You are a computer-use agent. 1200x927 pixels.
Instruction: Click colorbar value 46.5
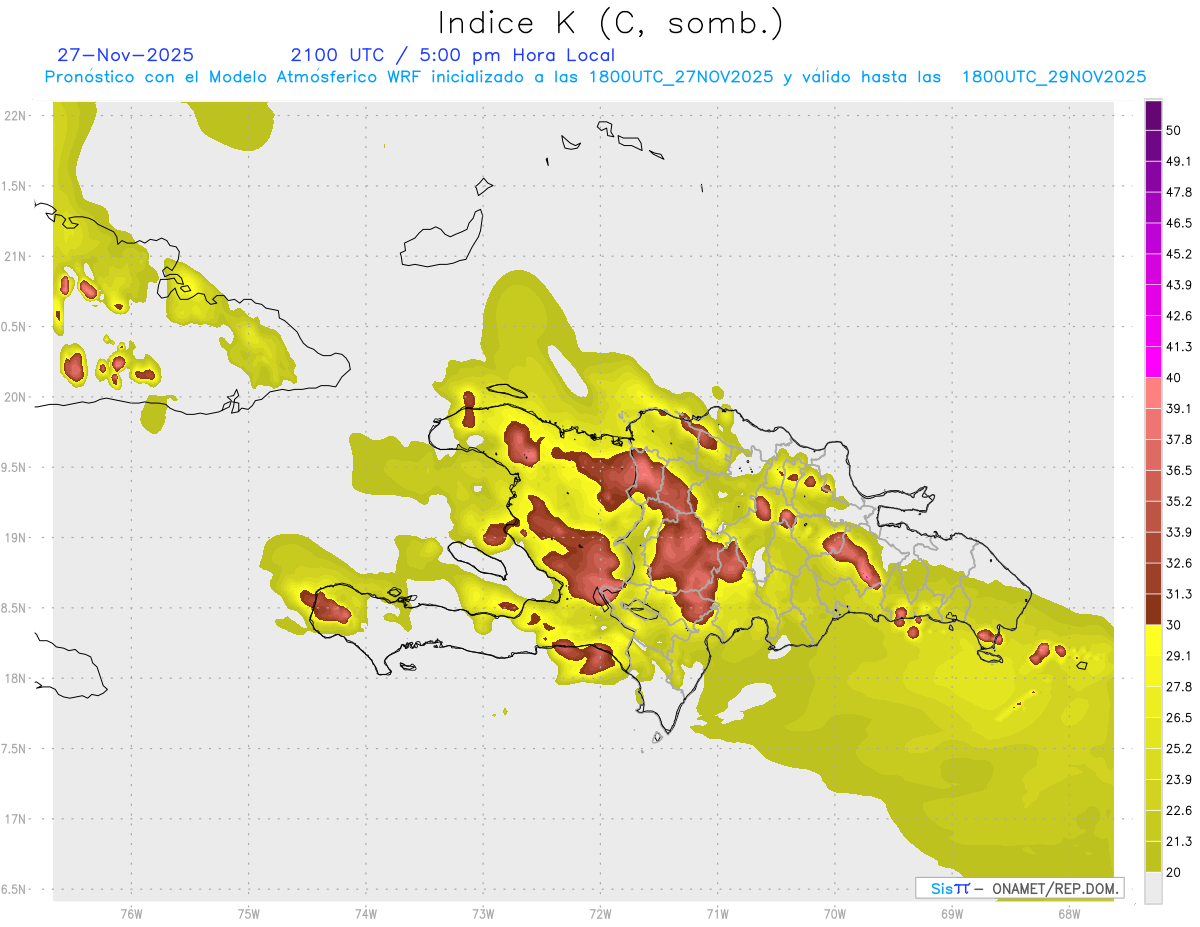1179,223
